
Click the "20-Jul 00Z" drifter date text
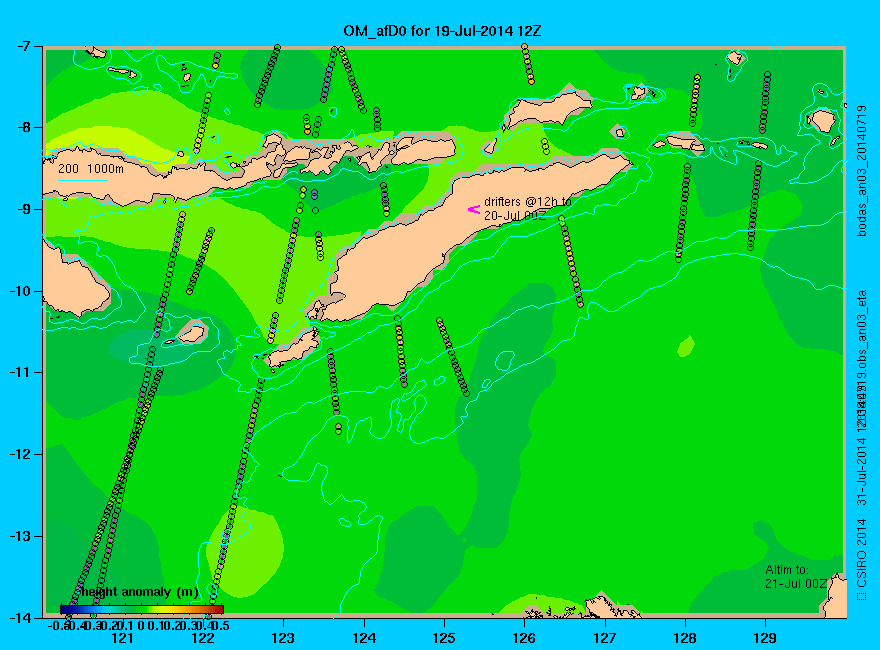pos(515,216)
